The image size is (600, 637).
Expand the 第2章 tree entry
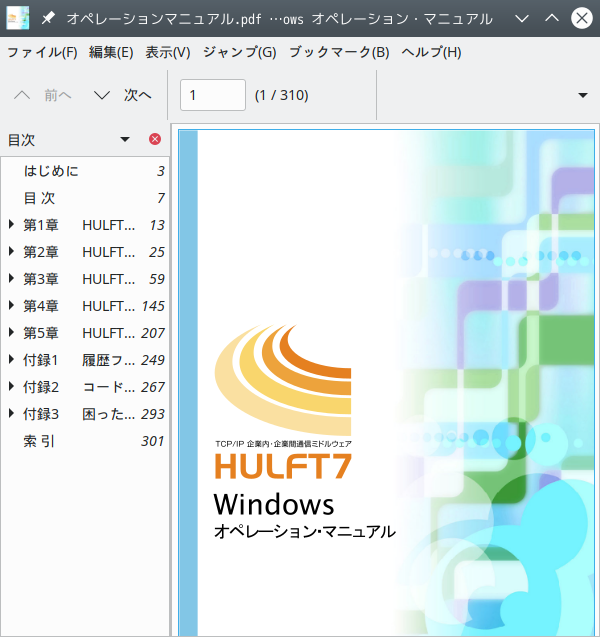[11, 251]
